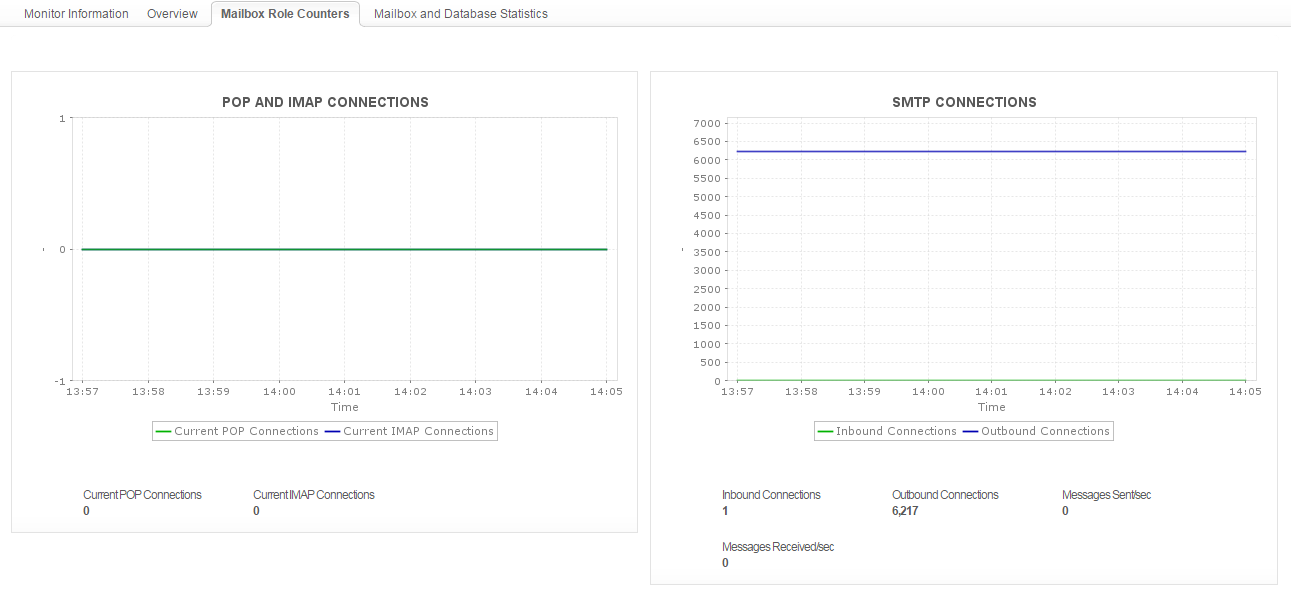Click the Inbound Connections link

[771, 494]
